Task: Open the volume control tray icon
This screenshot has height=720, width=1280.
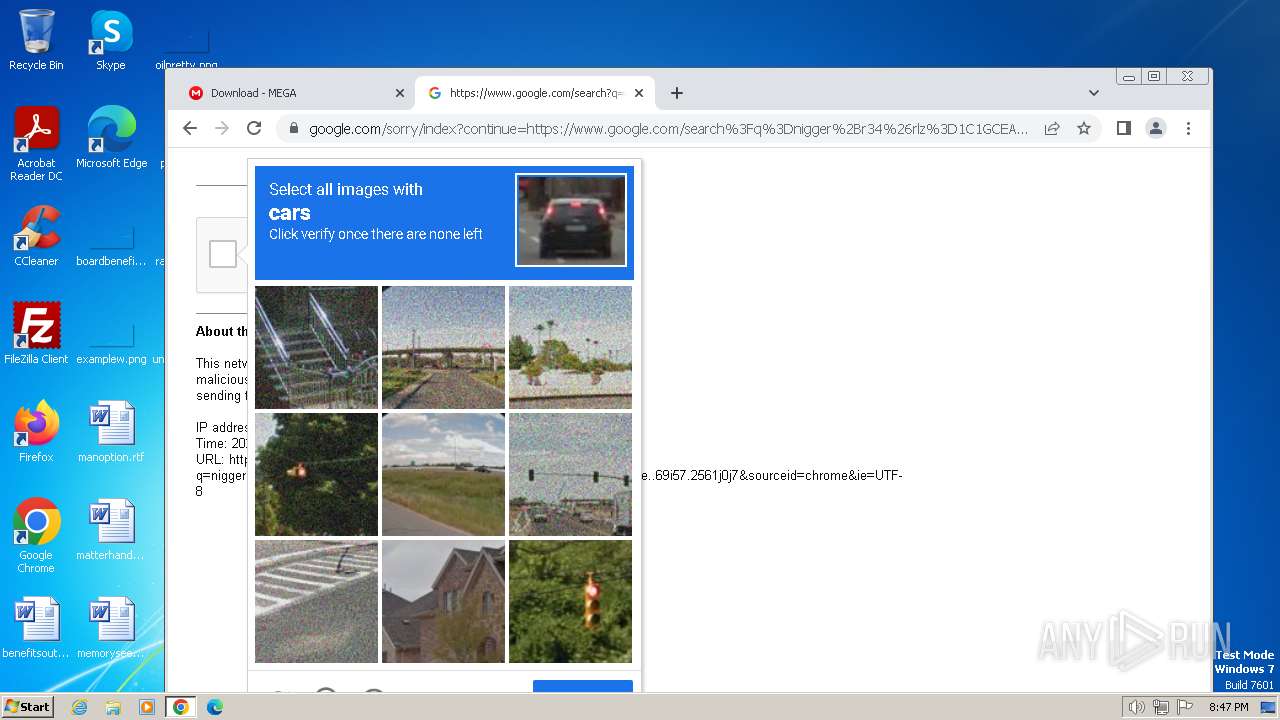Action: (1137, 707)
